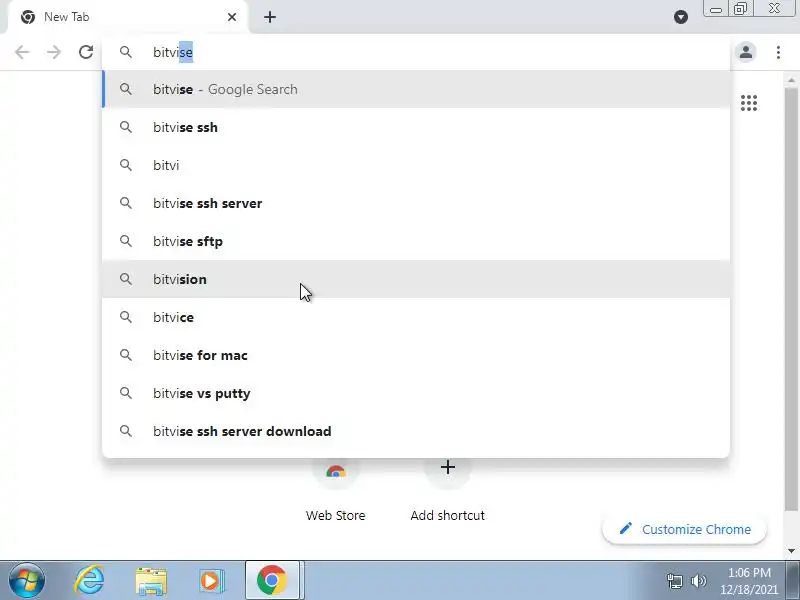Image resolution: width=800 pixels, height=600 pixels.
Task: Open a new tab with plus button
Action: pyautogui.click(x=270, y=17)
